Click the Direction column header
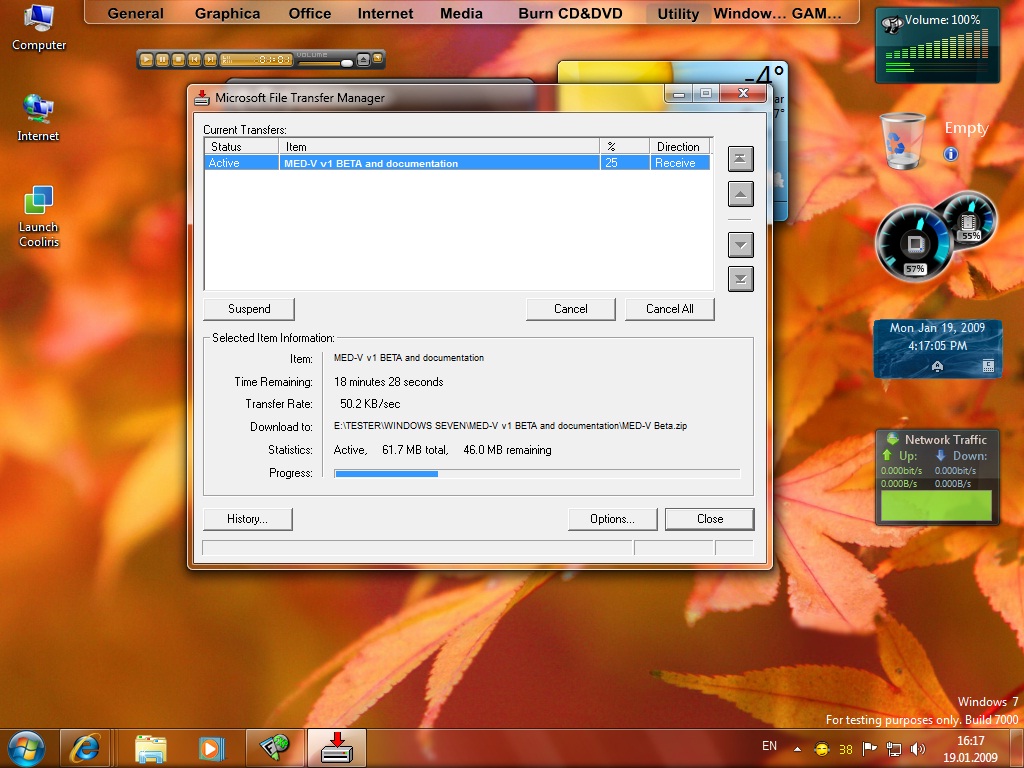 tap(679, 146)
